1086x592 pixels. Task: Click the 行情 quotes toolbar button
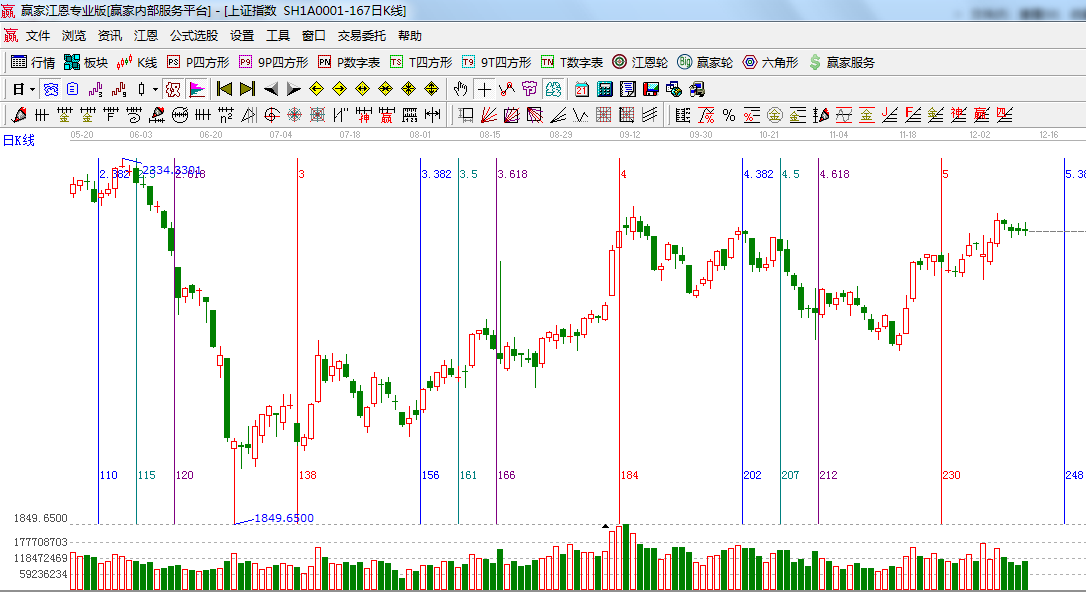pyautogui.click(x=33, y=62)
